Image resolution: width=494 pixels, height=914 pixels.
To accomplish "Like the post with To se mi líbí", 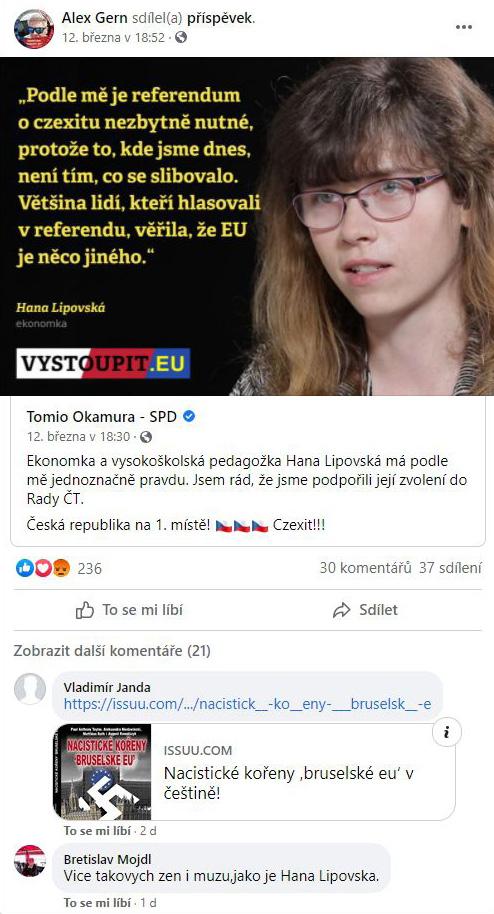I will click(129, 610).
